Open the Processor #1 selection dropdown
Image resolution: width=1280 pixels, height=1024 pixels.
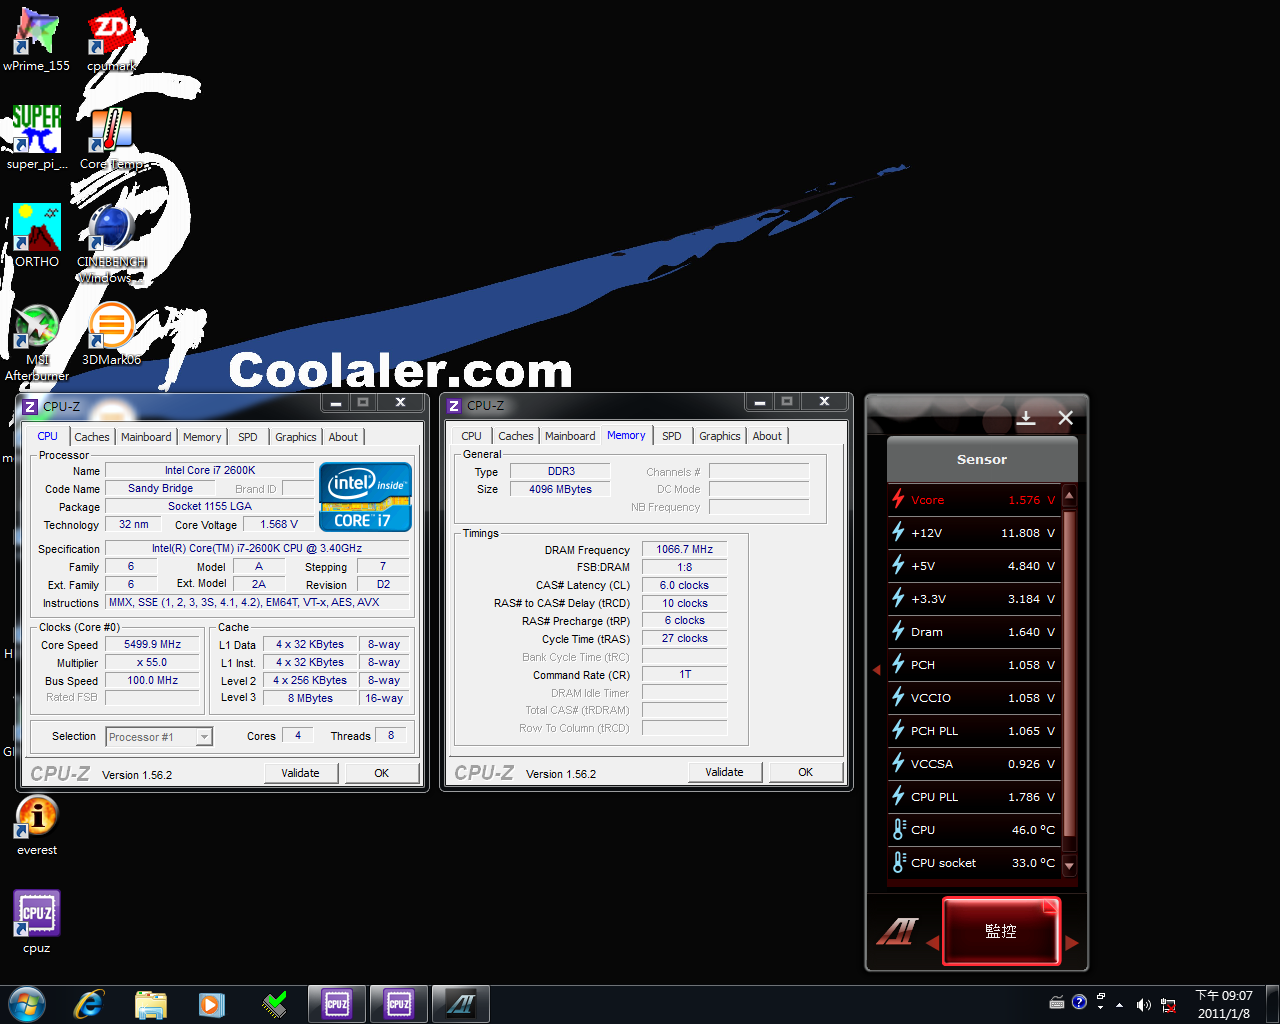click(x=159, y=737)
